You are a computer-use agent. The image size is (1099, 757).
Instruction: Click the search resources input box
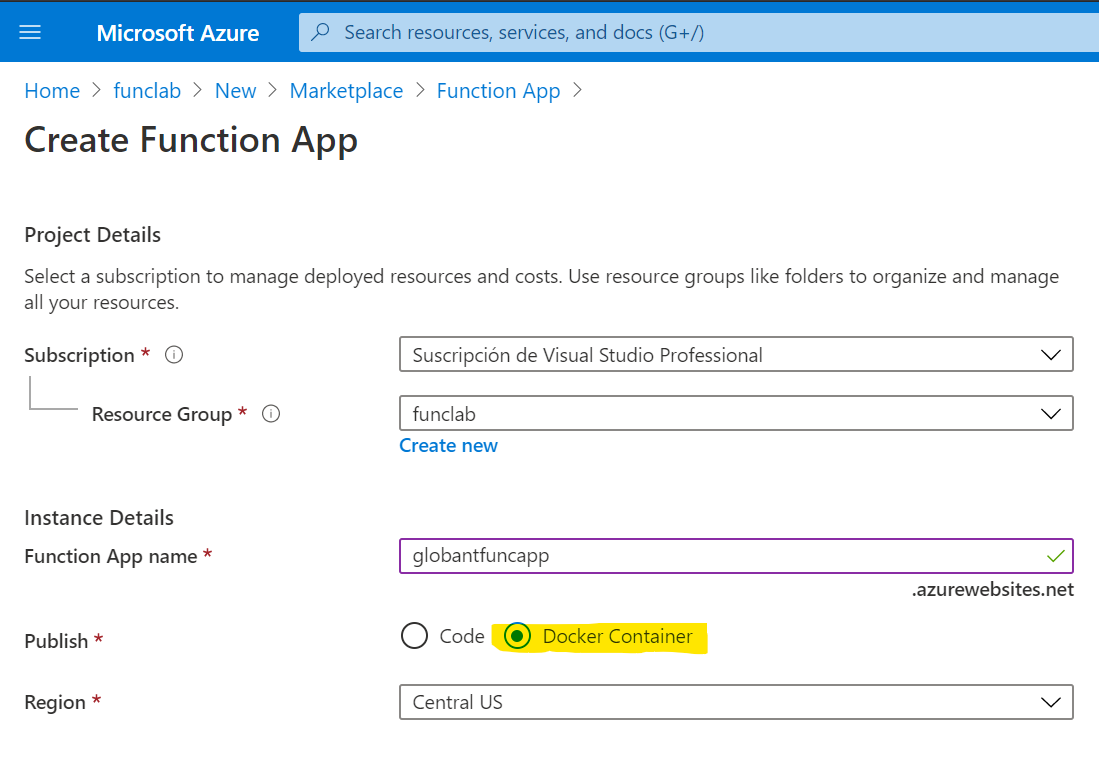coord(700,33)
